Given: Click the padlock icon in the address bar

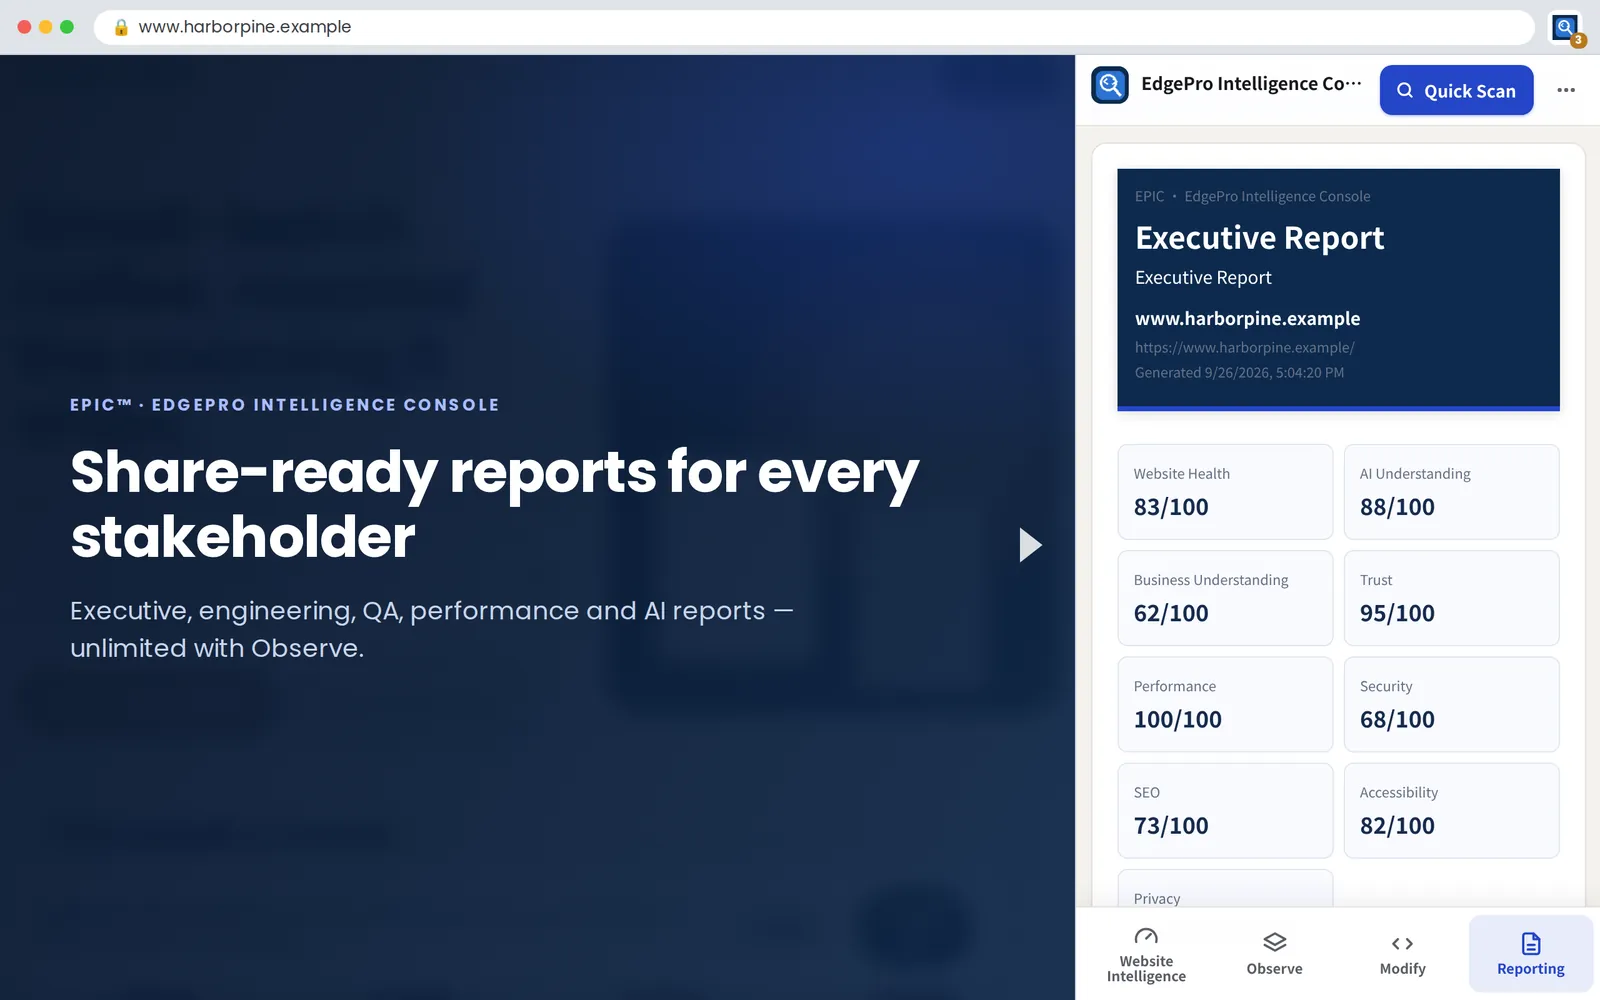Looking at the screenshot, I should click(121, 27).
